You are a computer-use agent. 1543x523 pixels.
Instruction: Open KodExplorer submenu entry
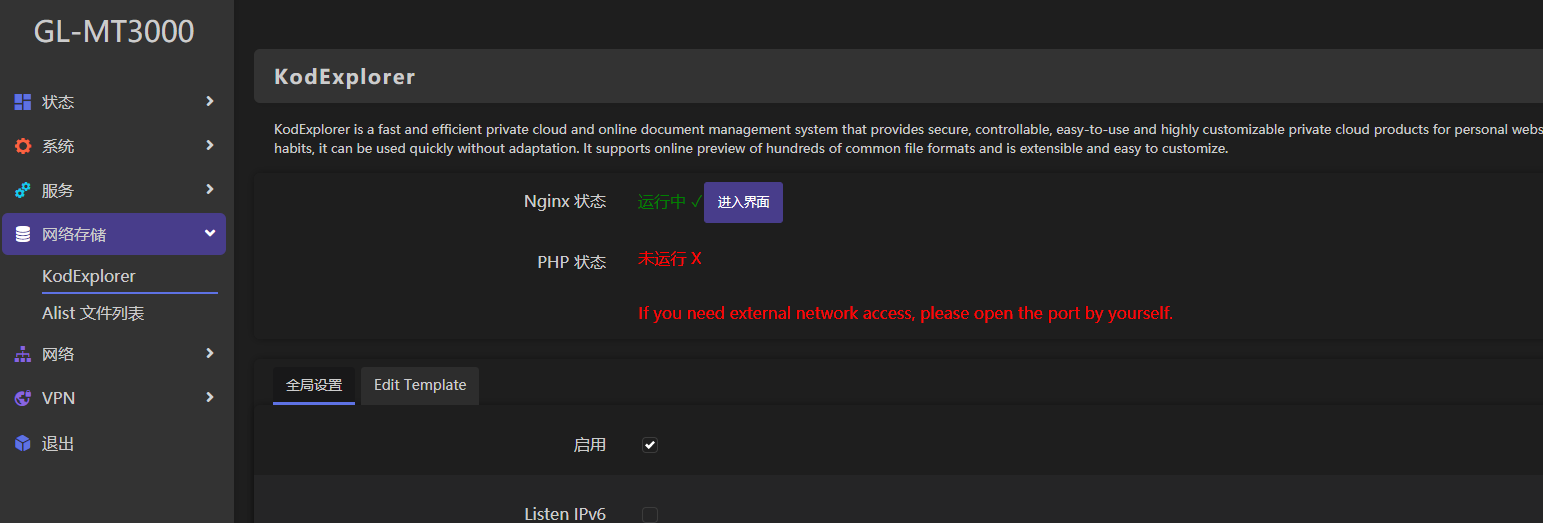(89, 276)
